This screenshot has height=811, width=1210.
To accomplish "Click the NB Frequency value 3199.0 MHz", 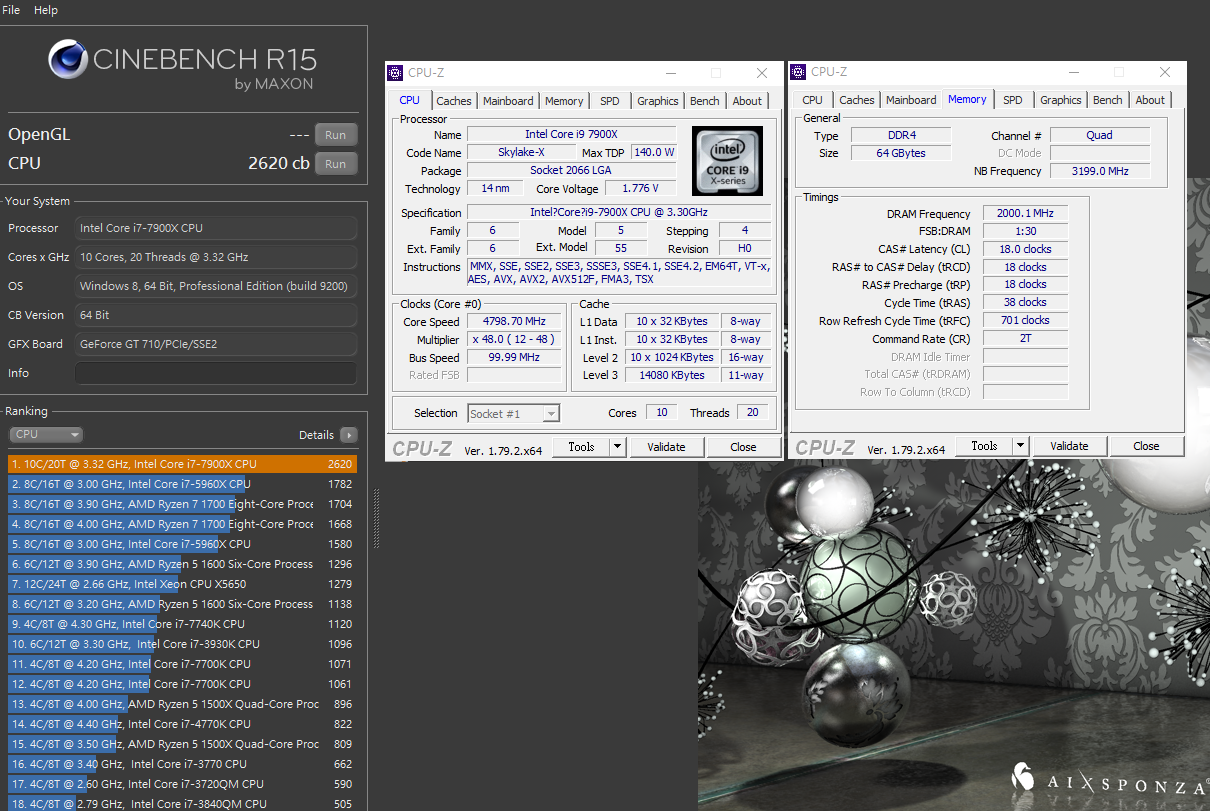I will click(1100, 171).
